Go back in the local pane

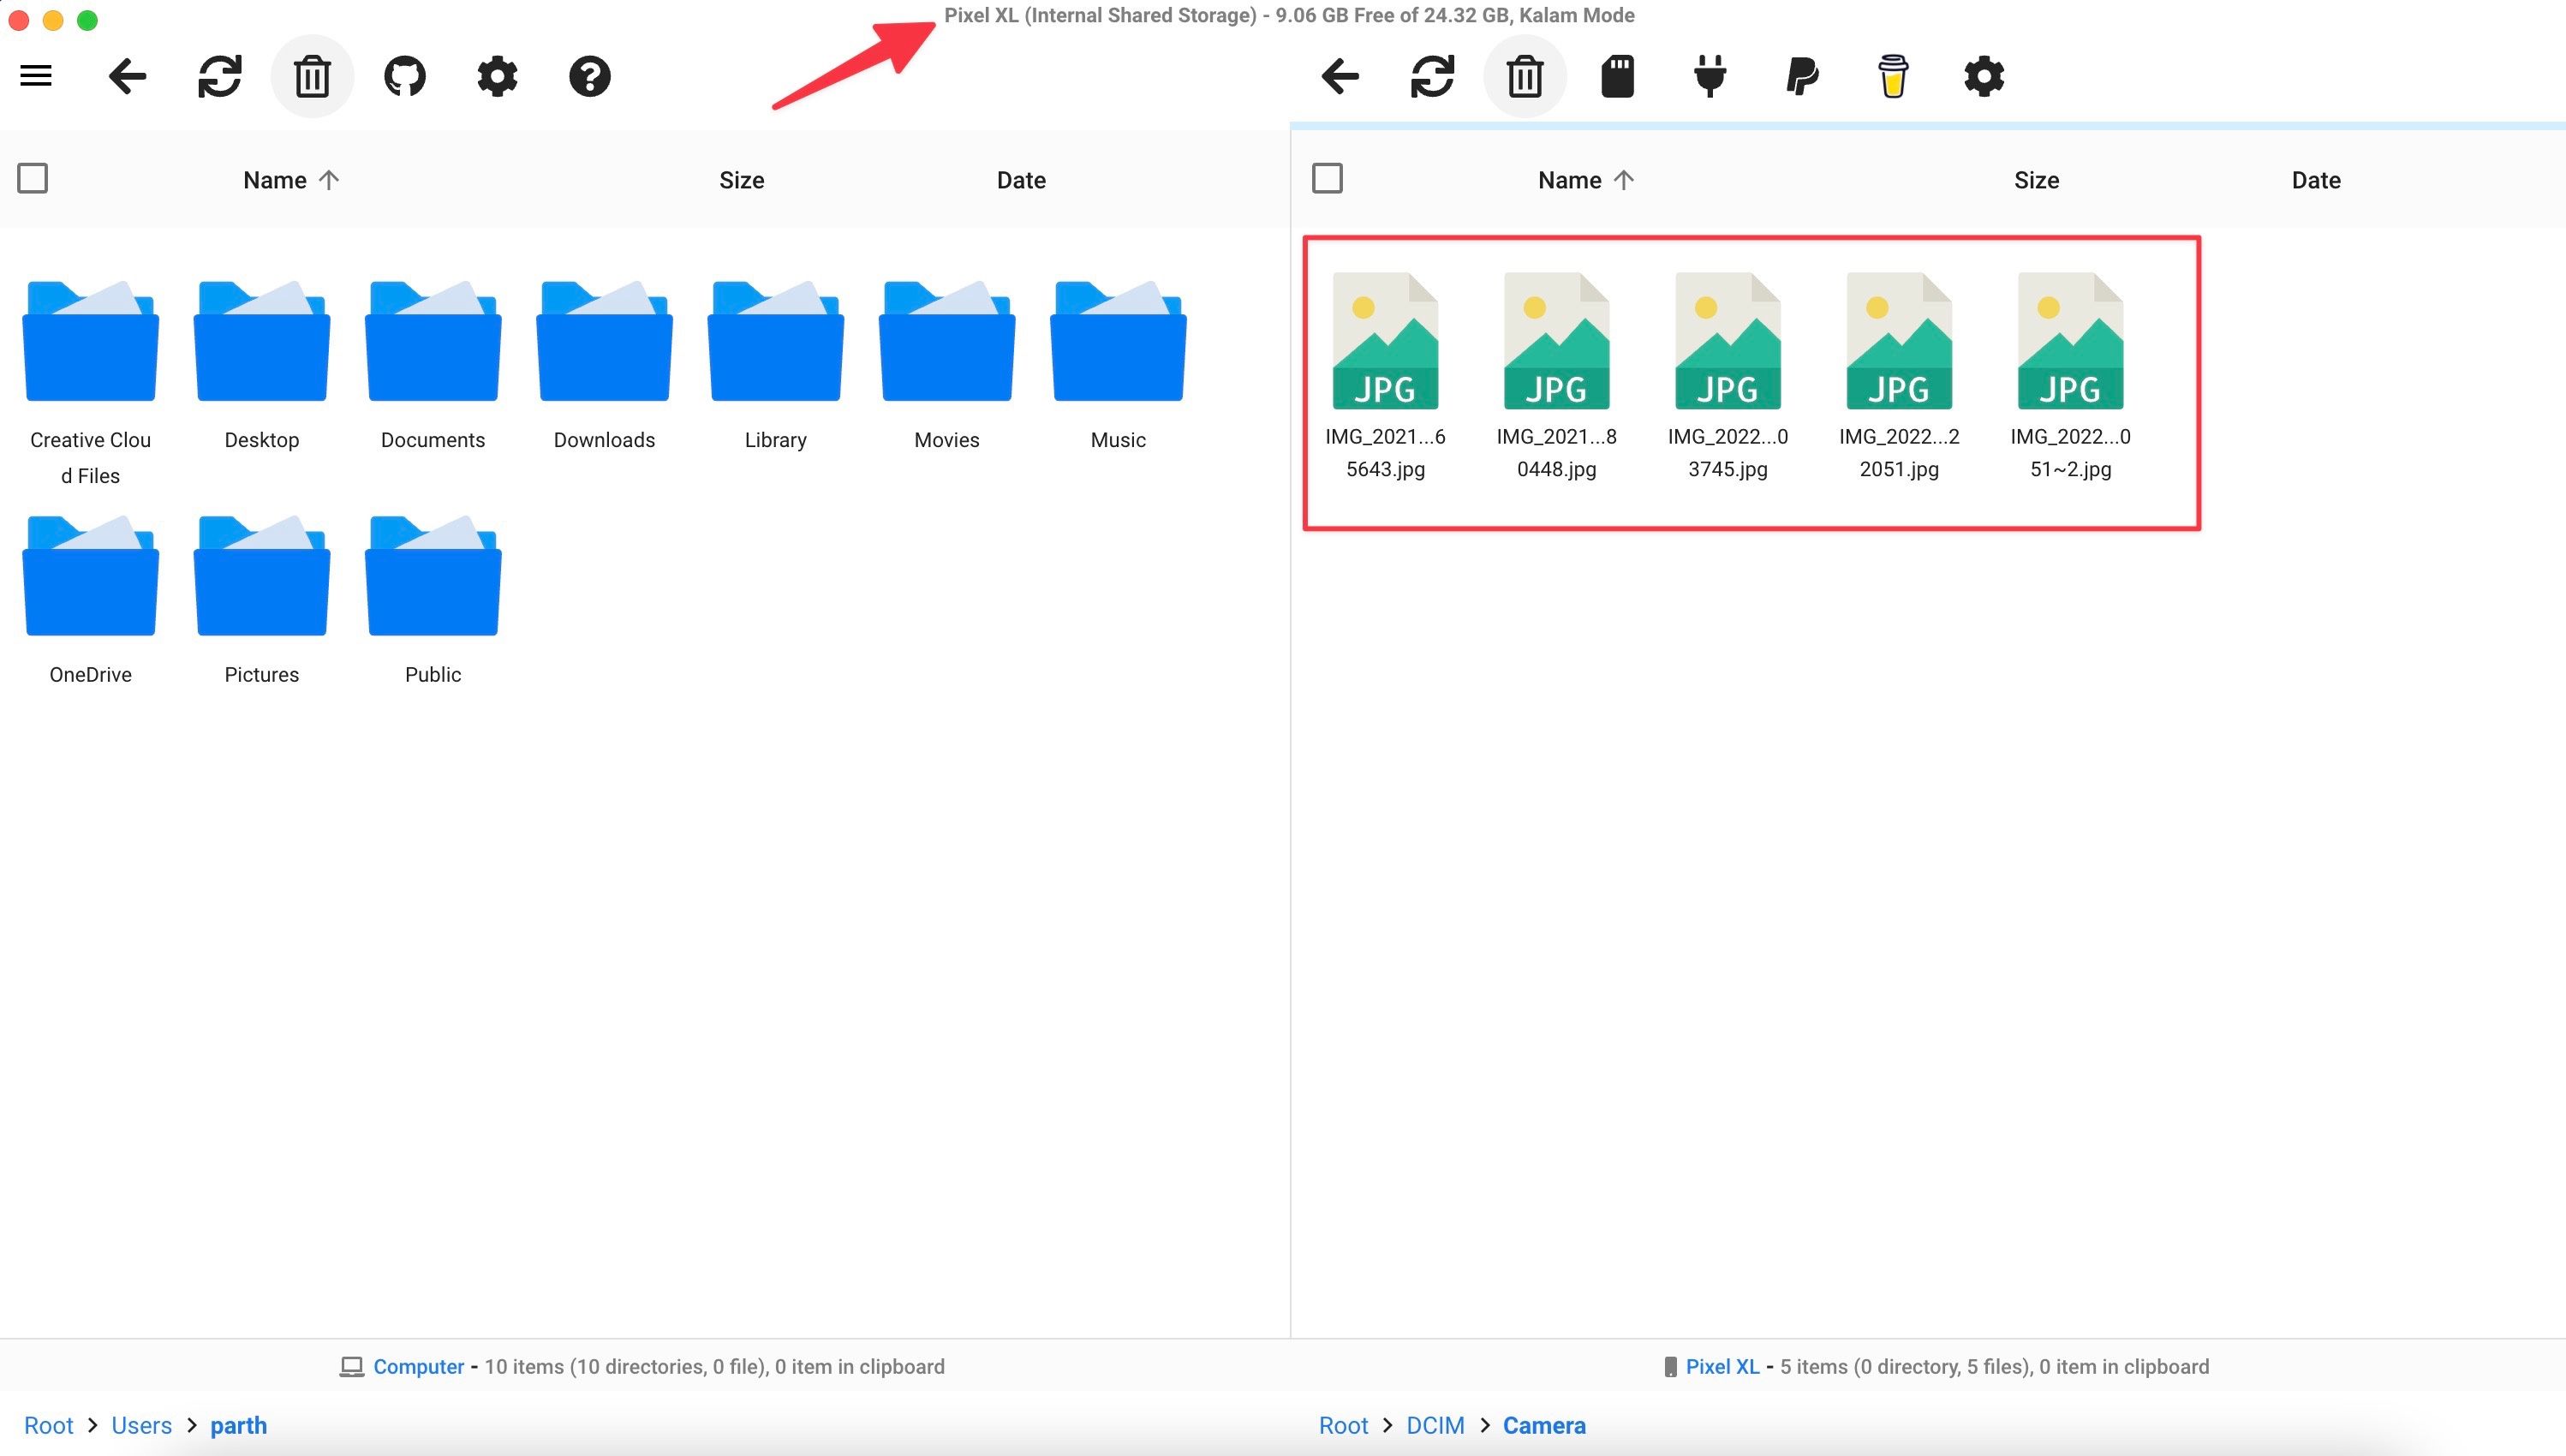(x=128, y=76)
